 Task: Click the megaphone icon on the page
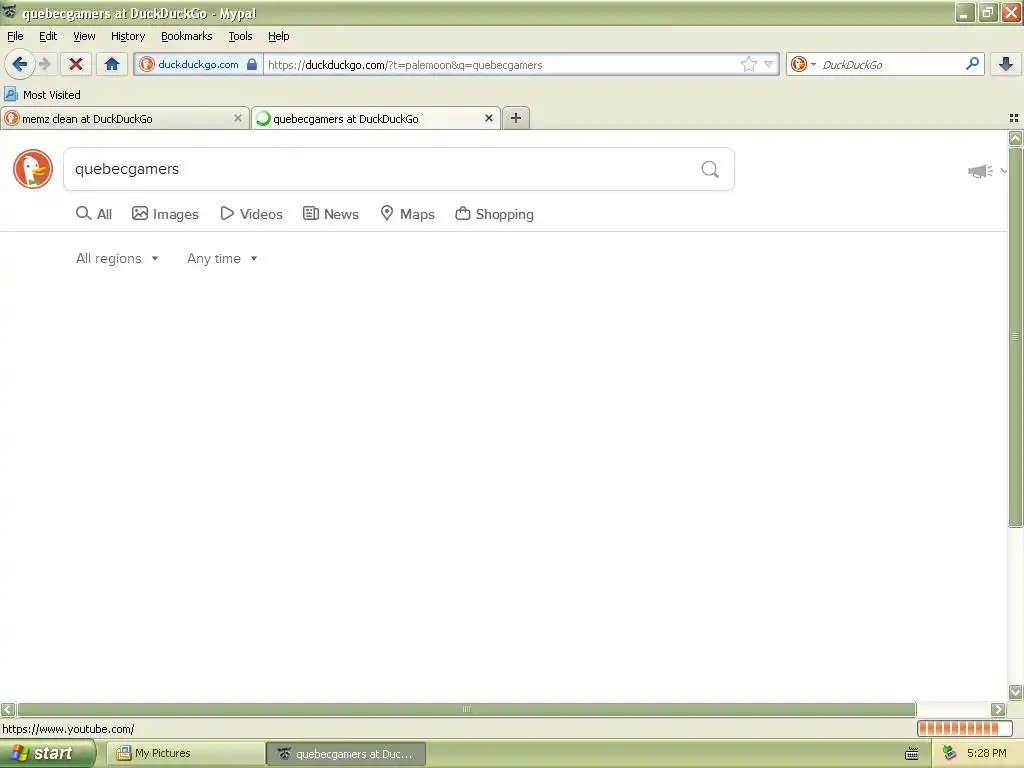(980, 171)
